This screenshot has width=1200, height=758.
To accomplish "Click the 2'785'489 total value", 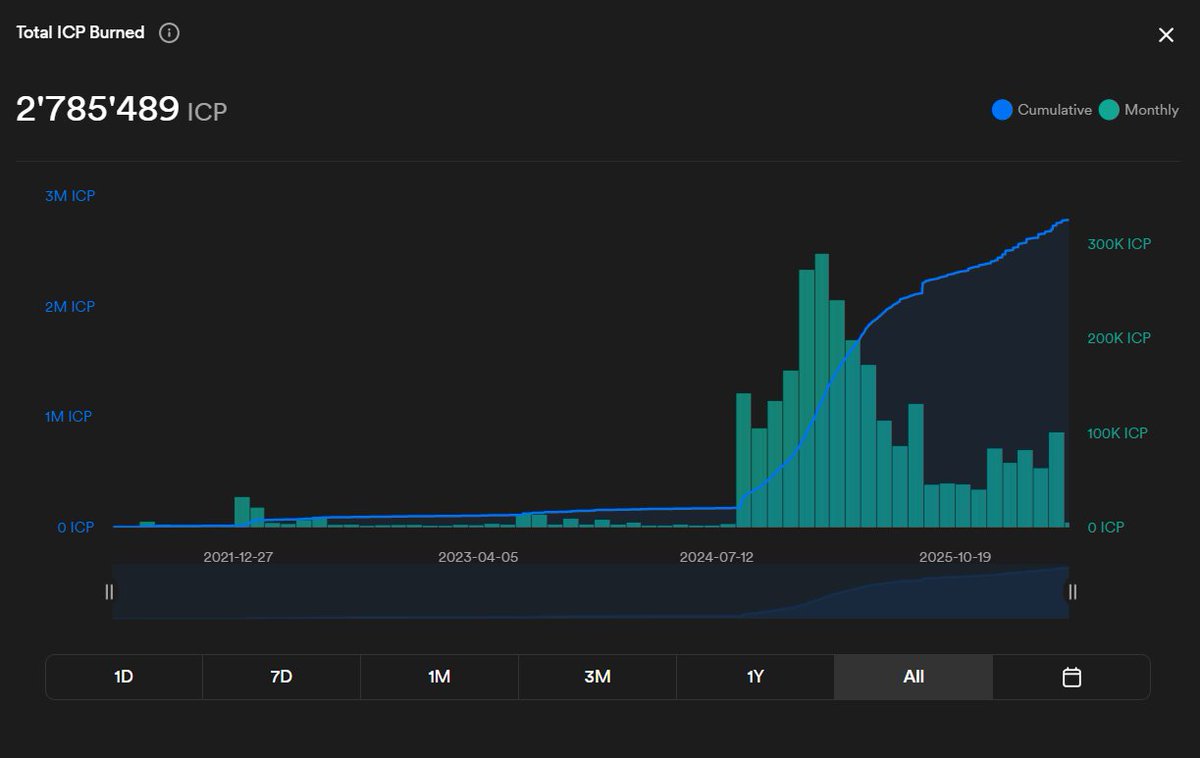I will [98, 110].
